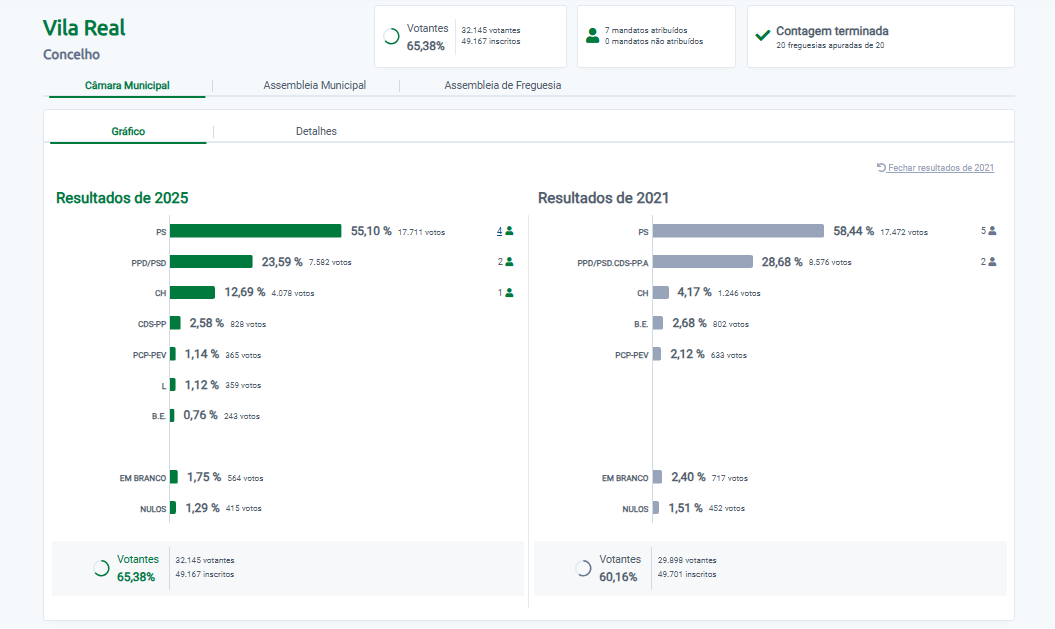Click the PS mandates person icon in 2025 results
This screenshot has height=629, width=1055.
[x=509, y=231]
